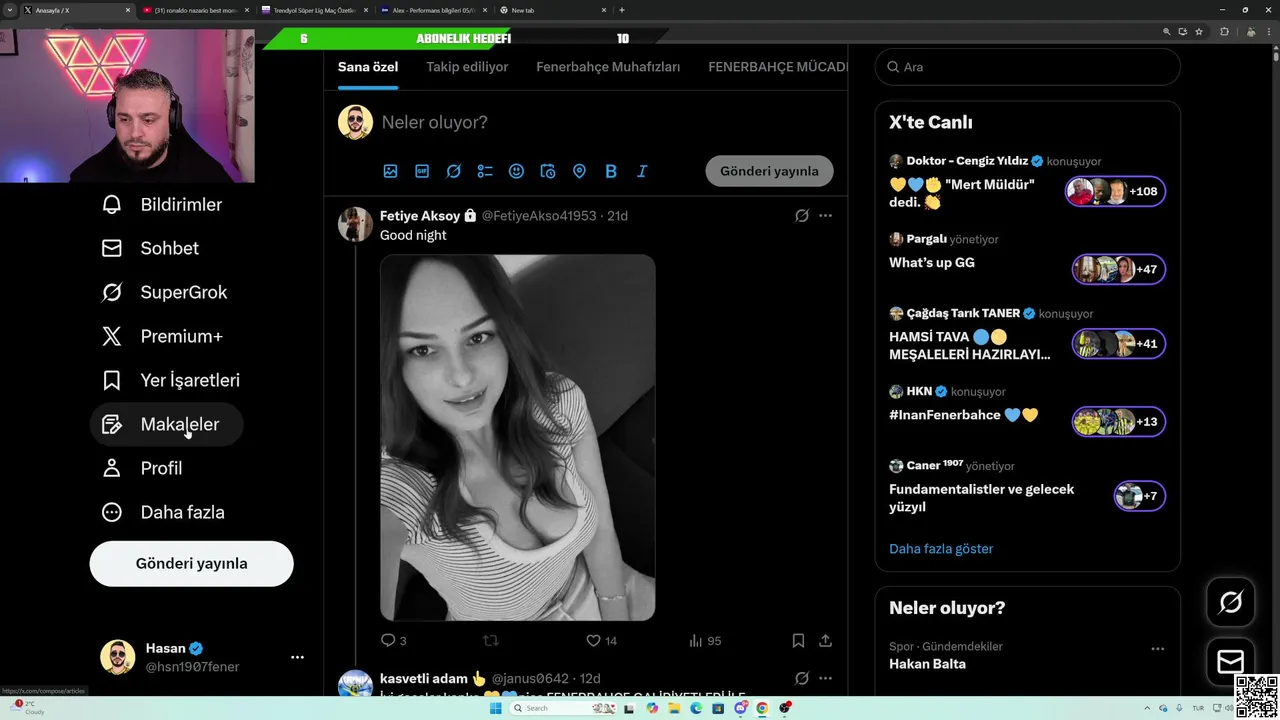
Task: Open more options on kasvetli adam post
Action: pos(825,678)
